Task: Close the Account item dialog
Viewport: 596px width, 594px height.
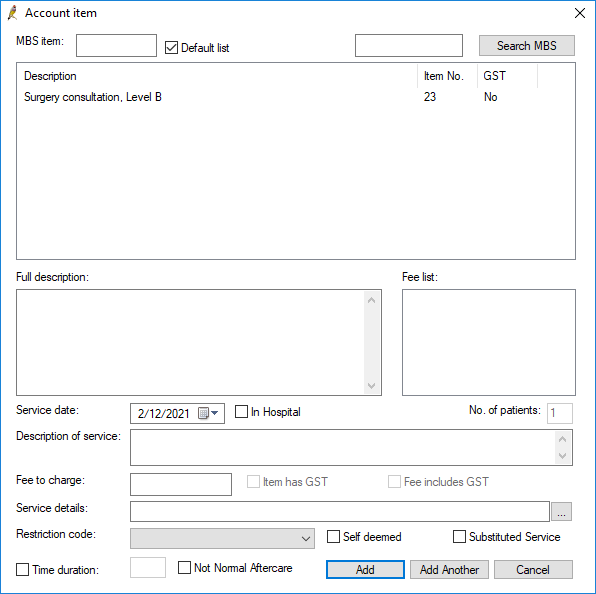Action: point(580,13)
